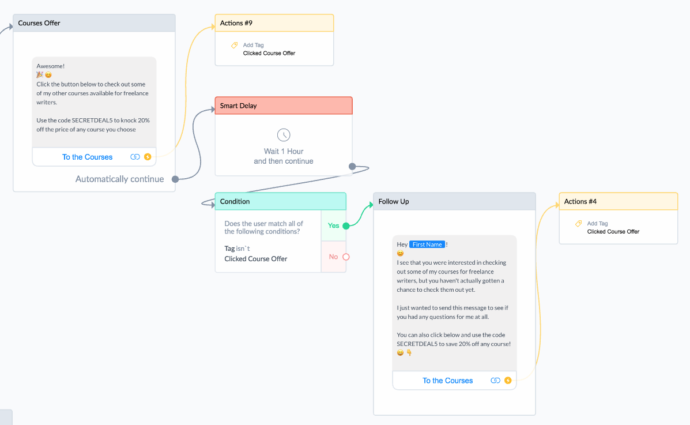Screen dimensions: 690x425
Task: Click the First Name variable chip
Action: pyautogui.click(x=427, y=245)
